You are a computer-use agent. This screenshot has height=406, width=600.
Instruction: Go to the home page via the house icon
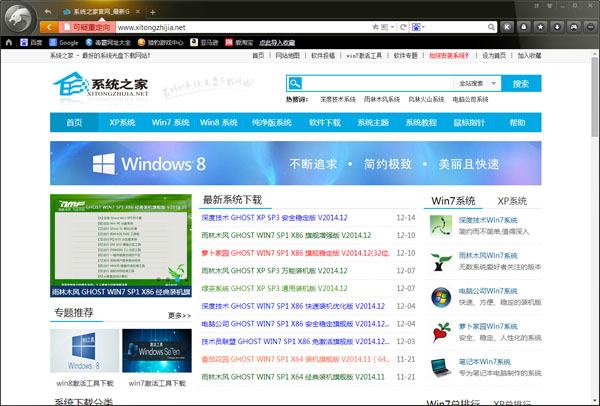point(9,42)
